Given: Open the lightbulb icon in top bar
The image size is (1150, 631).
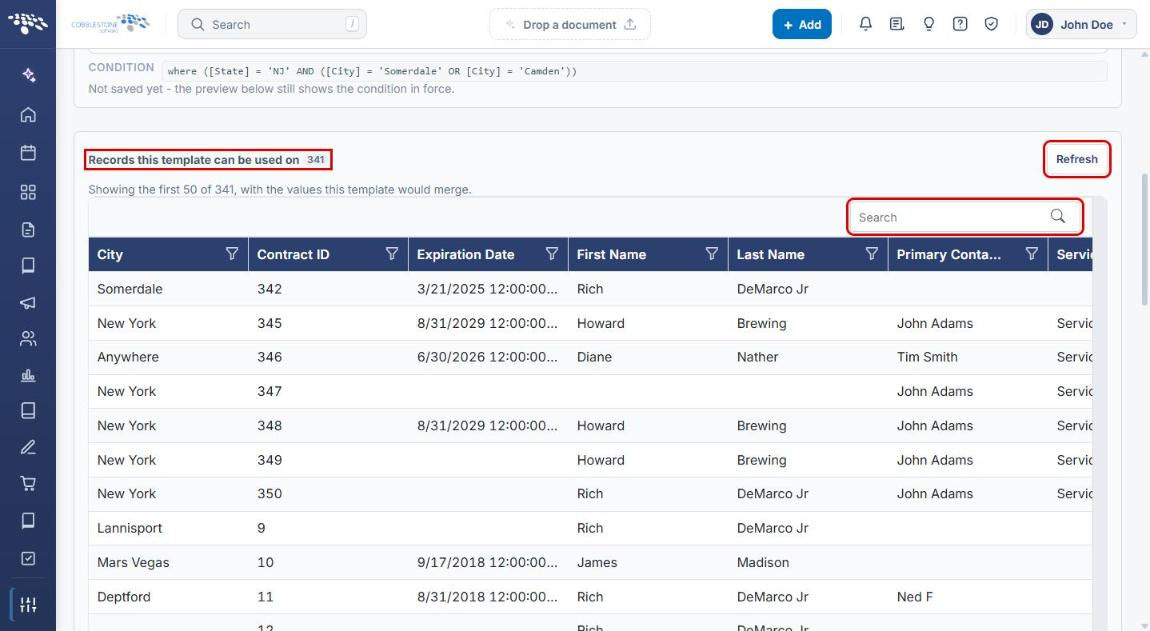Looking at the screenshot, I should pos(929,24).
